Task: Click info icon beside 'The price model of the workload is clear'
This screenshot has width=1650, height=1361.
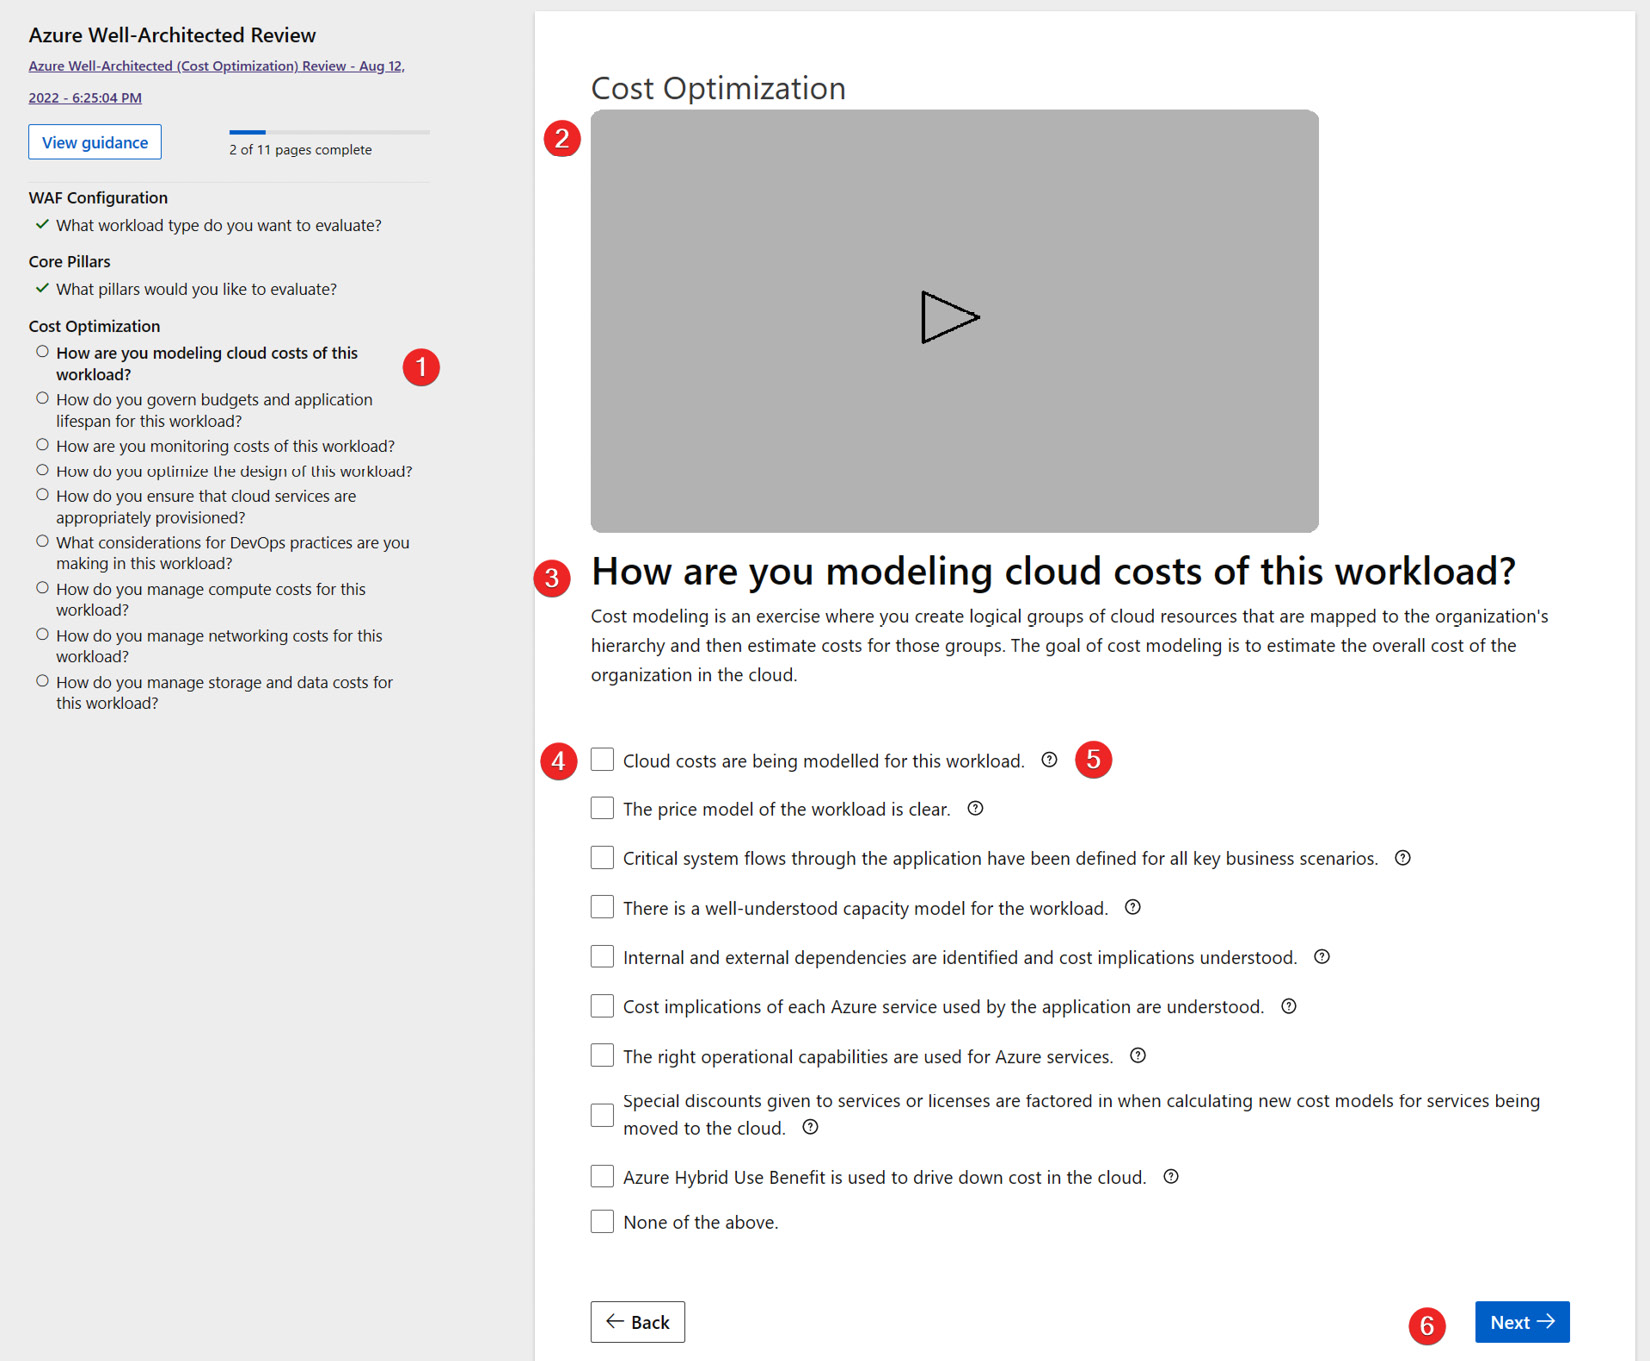Action: (975, 808)
